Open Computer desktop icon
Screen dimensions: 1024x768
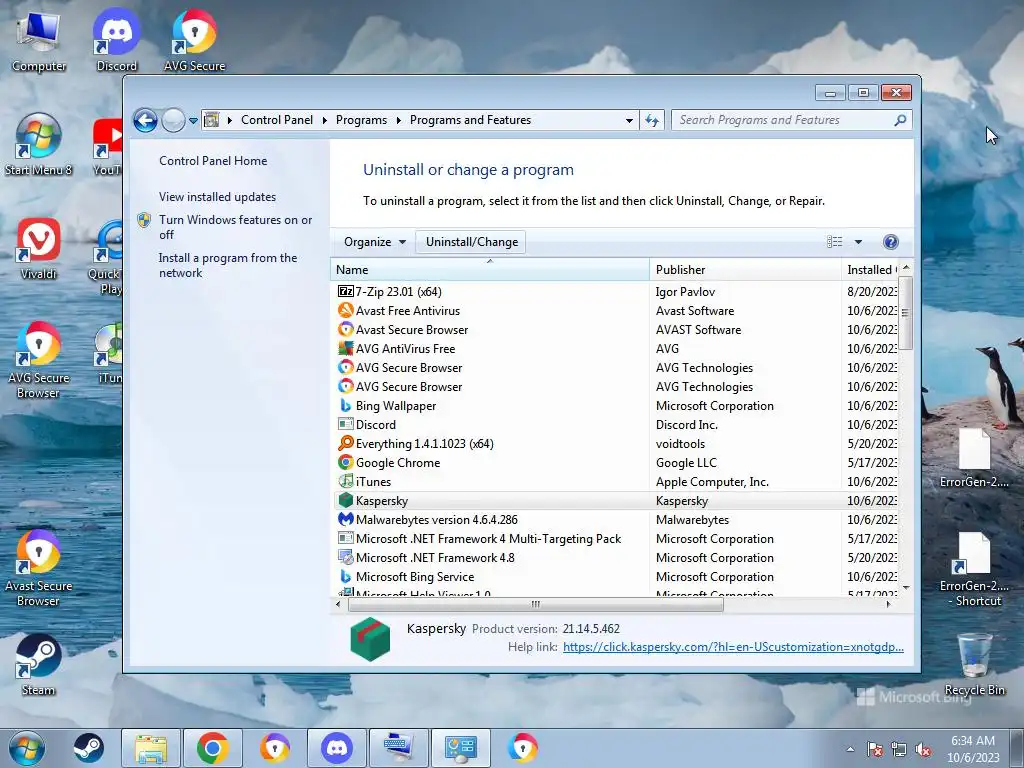click(39, 39)
